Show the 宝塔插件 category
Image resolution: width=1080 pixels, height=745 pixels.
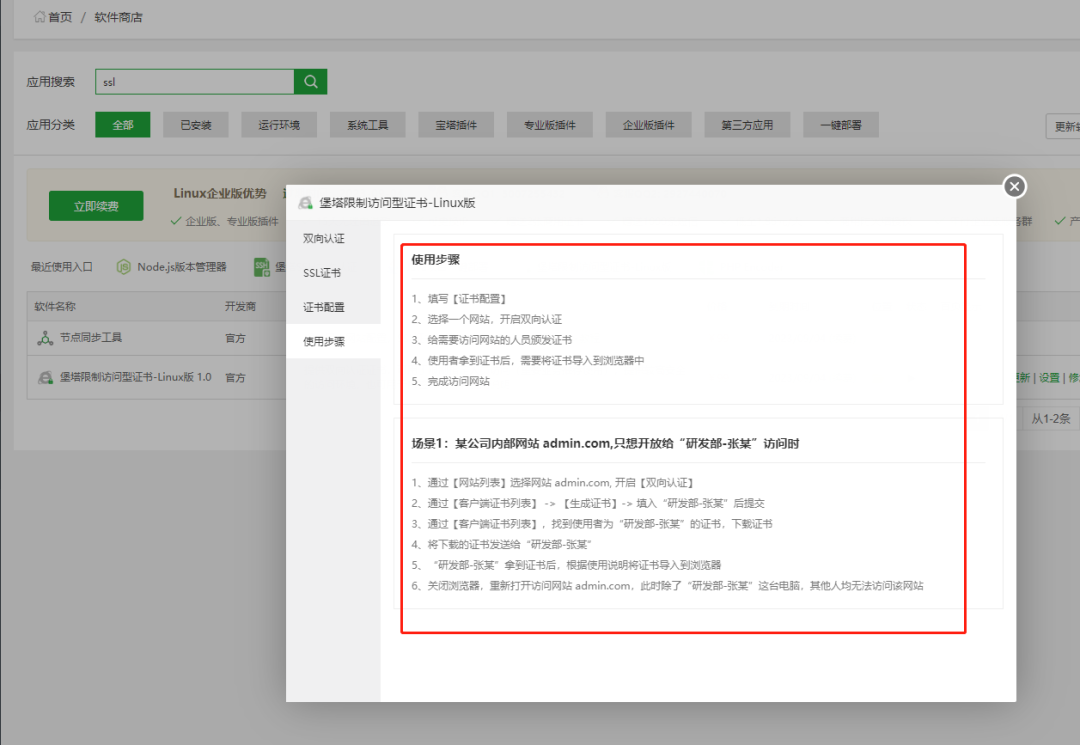coord(456,125)
